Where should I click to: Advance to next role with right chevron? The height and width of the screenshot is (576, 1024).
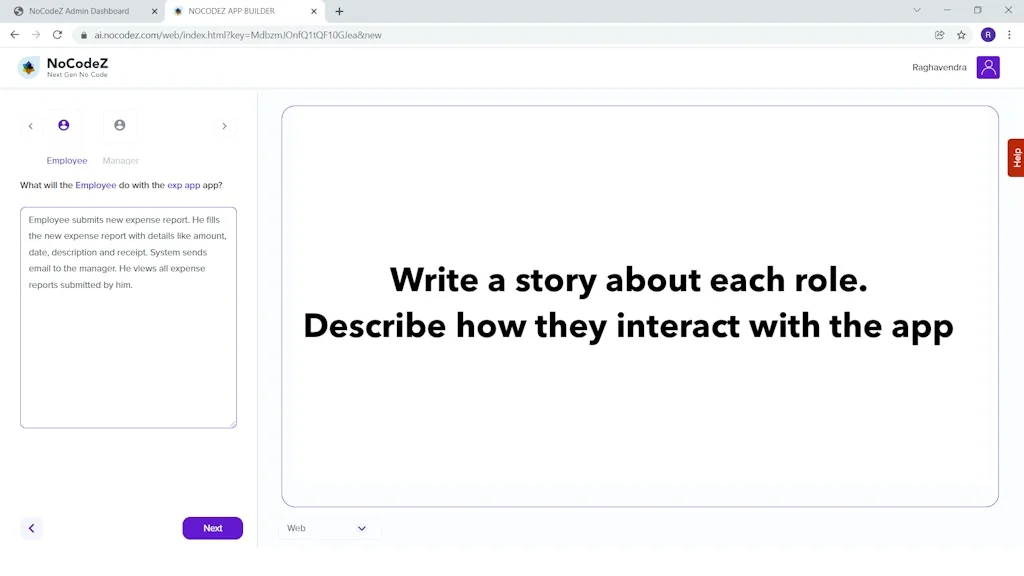(x=224, y=125)
